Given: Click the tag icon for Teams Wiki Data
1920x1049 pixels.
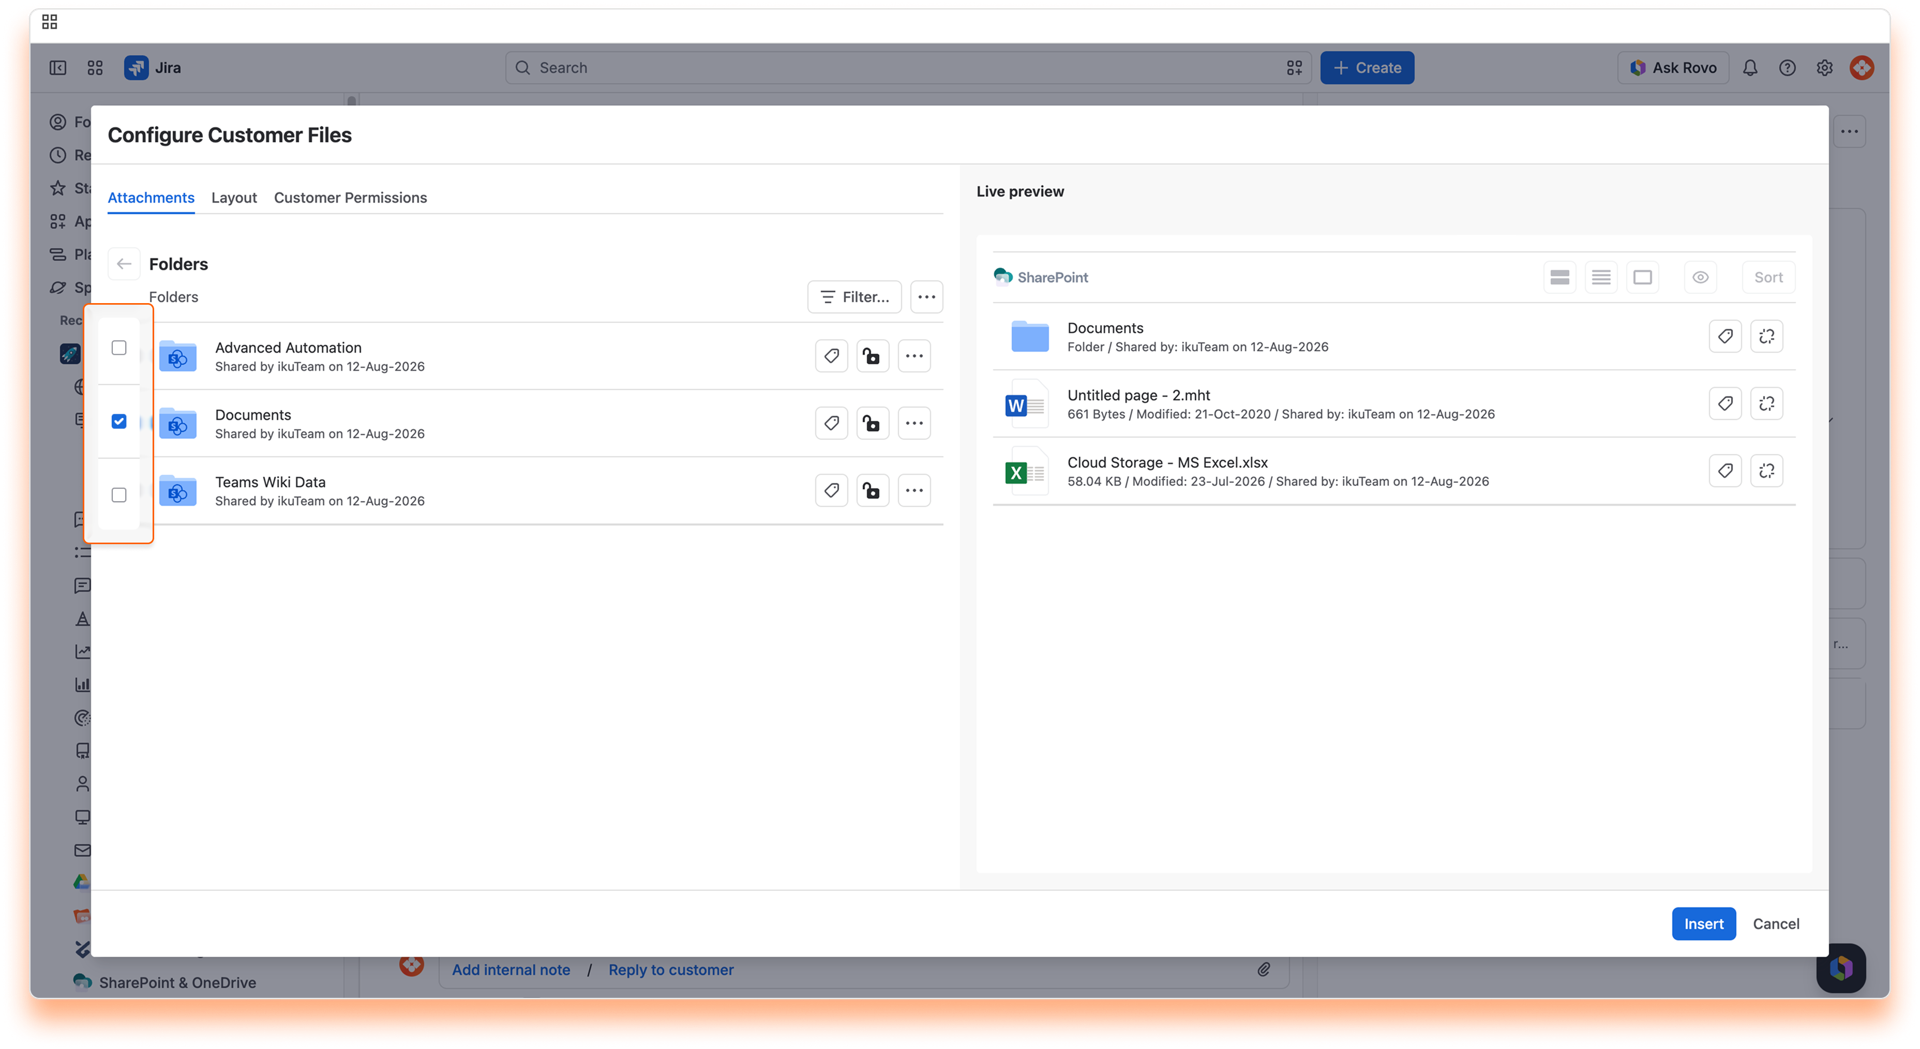Looking at the screenshot, I should pyautogui.click(x=831, y=490).
